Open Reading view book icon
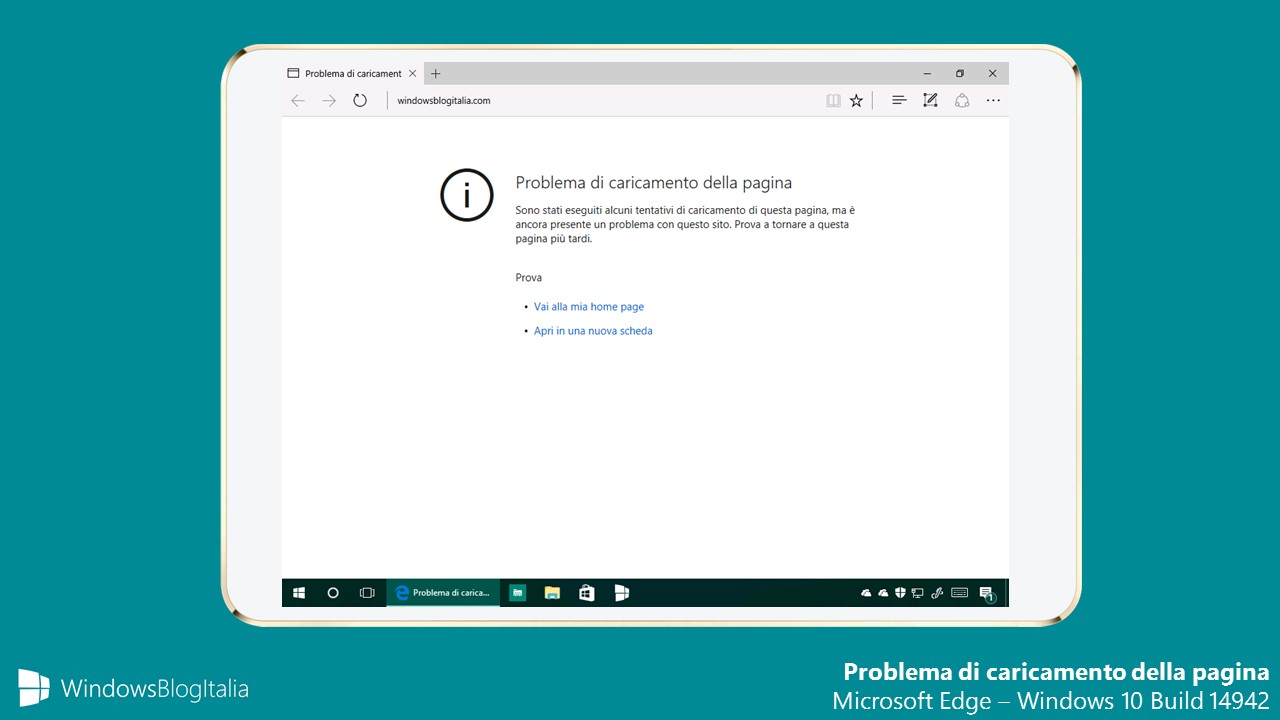1280x720 pixels. [x=833, y=101]
